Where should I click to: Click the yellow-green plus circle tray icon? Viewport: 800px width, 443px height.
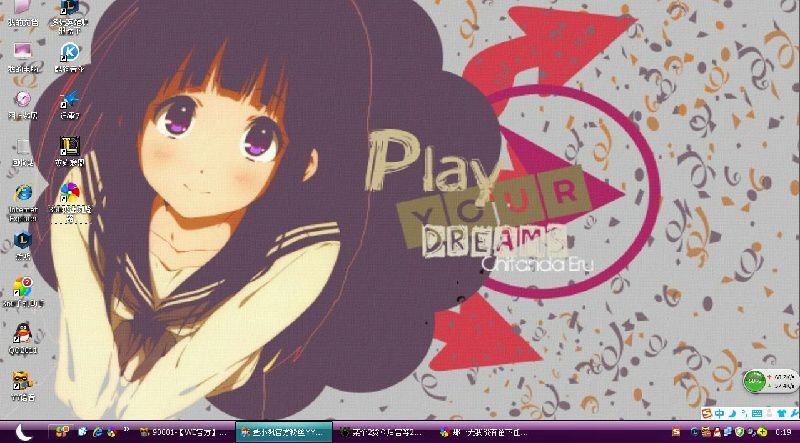pos(763,432)
